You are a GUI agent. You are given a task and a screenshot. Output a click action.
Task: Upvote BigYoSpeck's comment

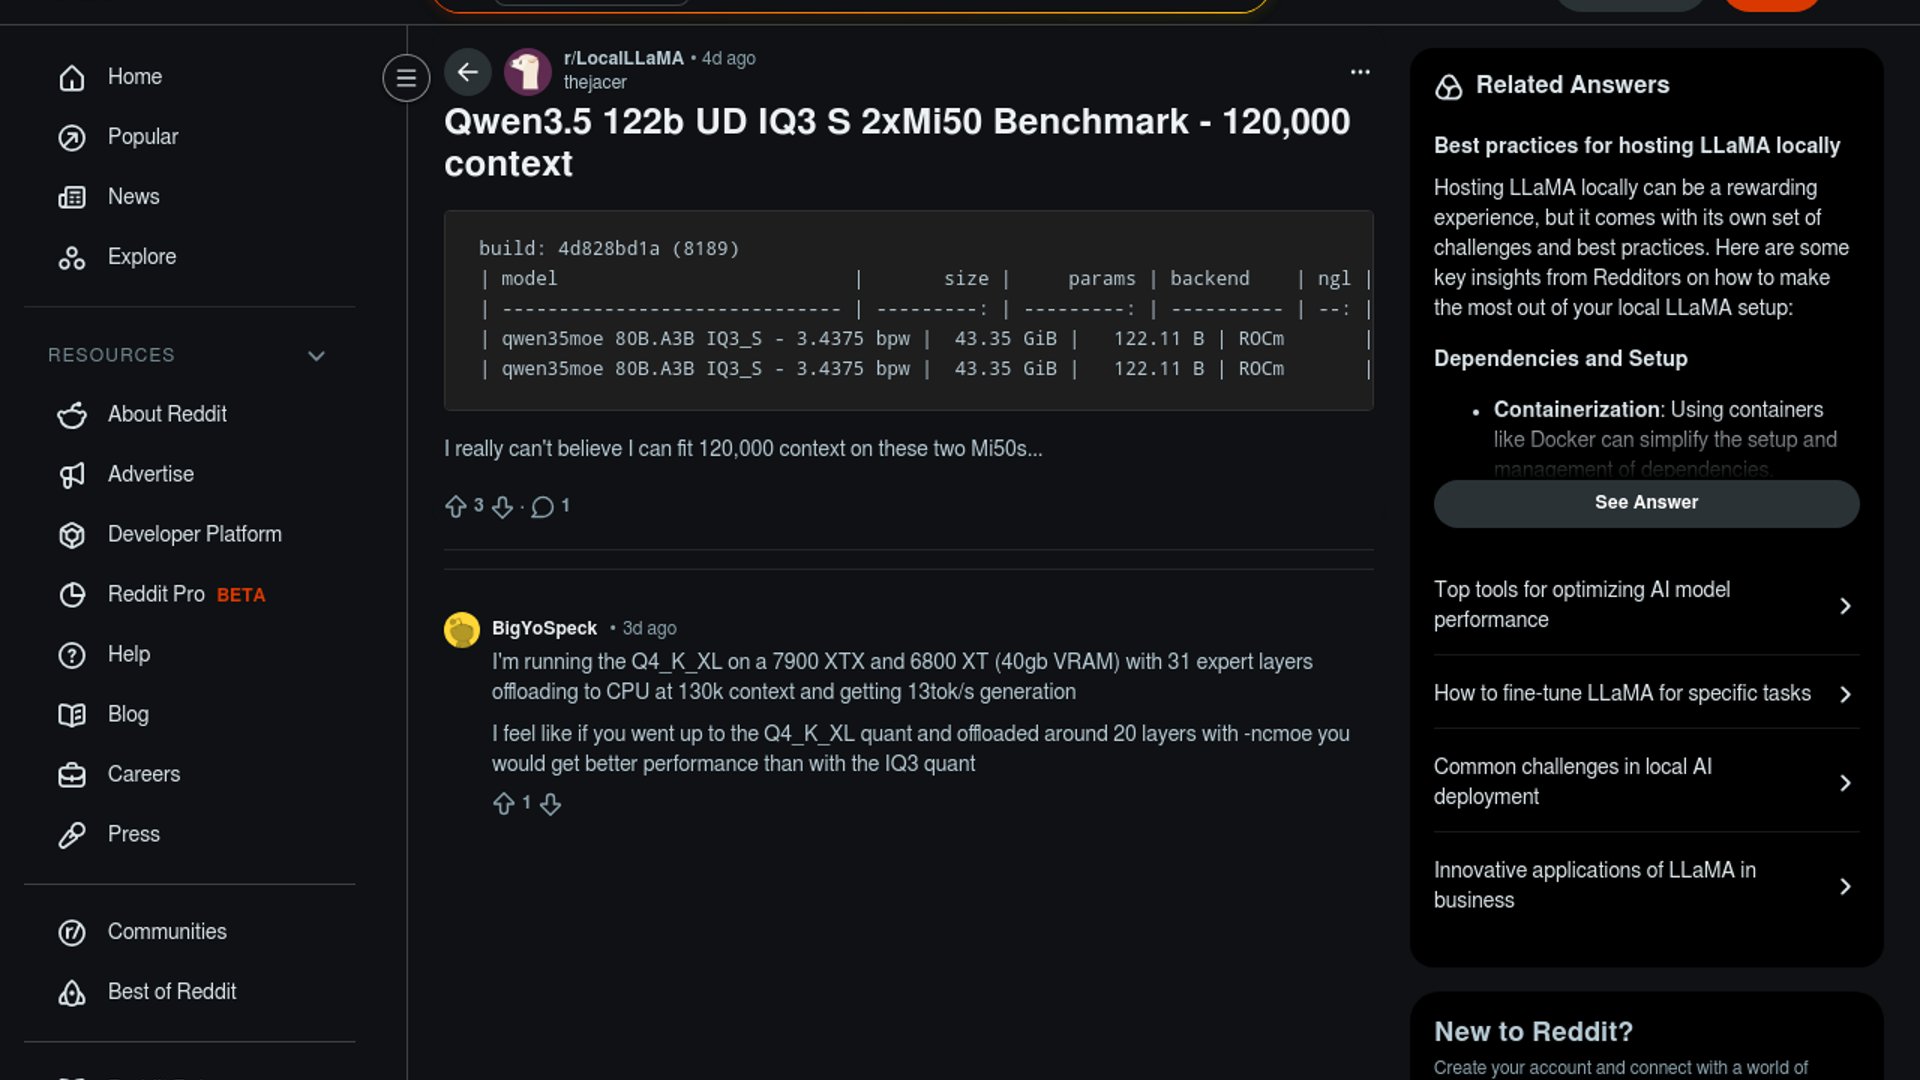[504, 804]
